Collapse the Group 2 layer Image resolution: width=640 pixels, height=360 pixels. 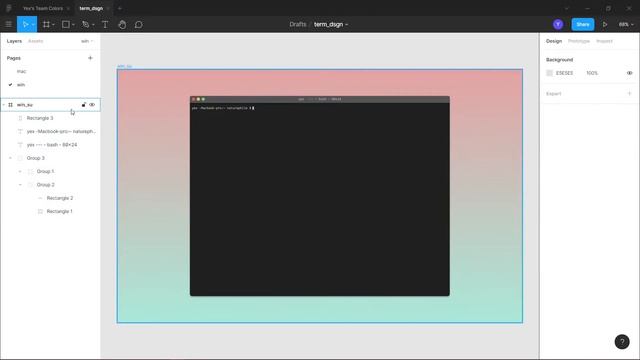[x=20, y=185]
